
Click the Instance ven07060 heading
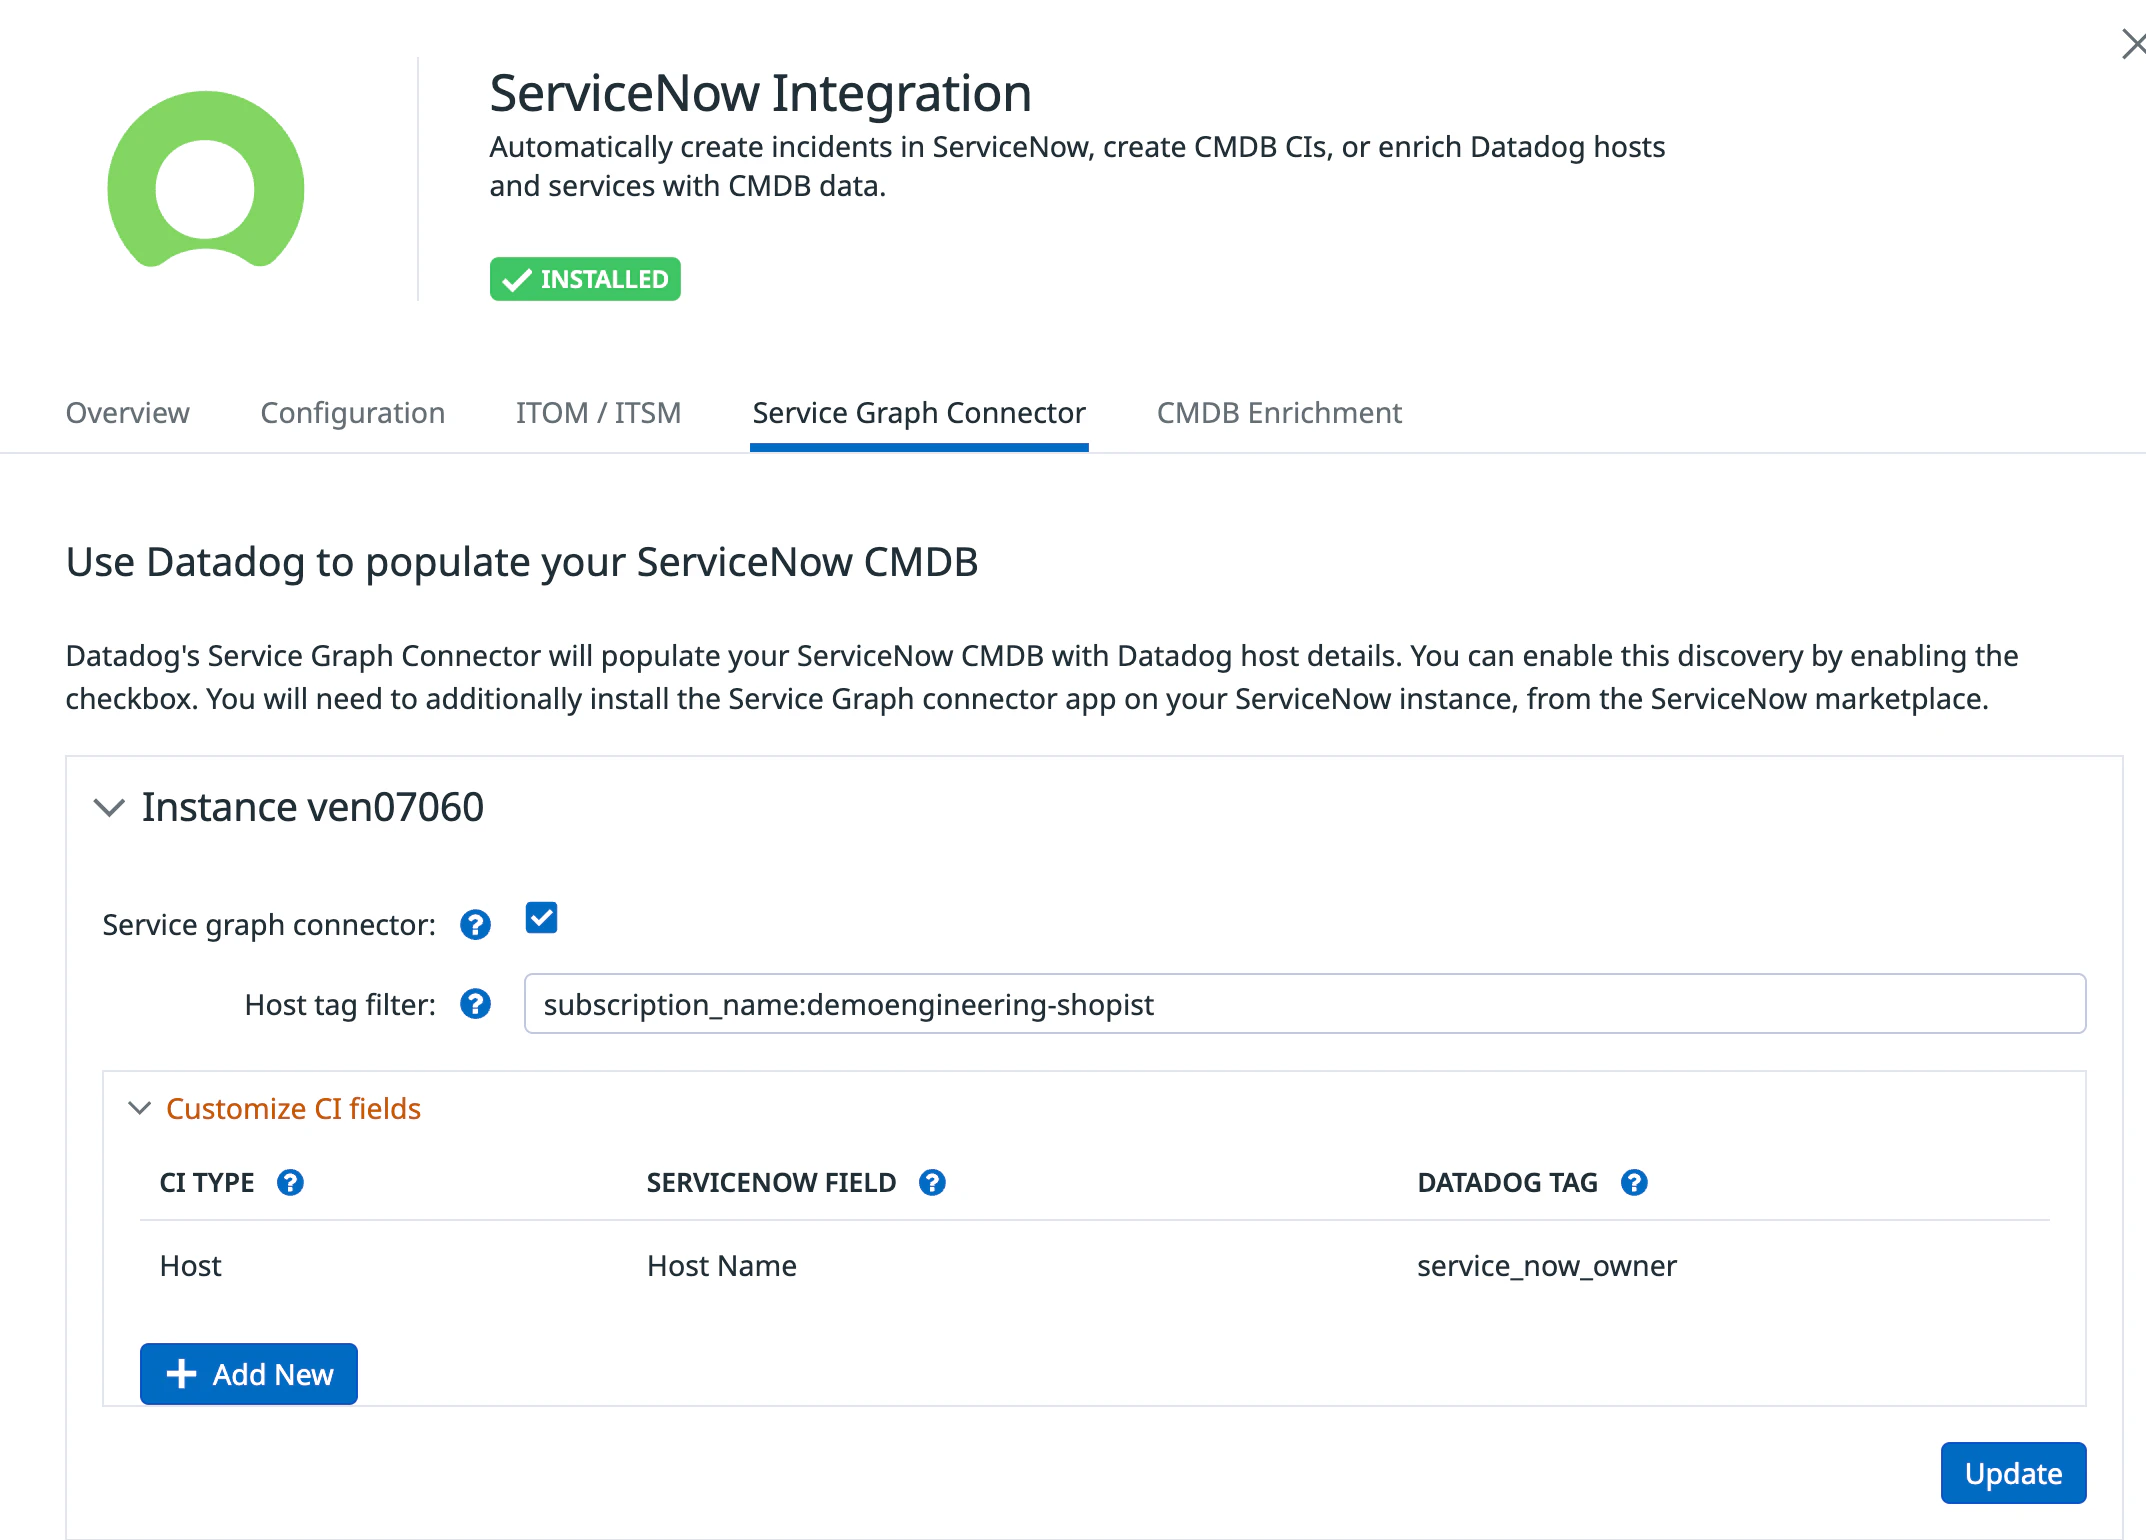pos(312,807)
